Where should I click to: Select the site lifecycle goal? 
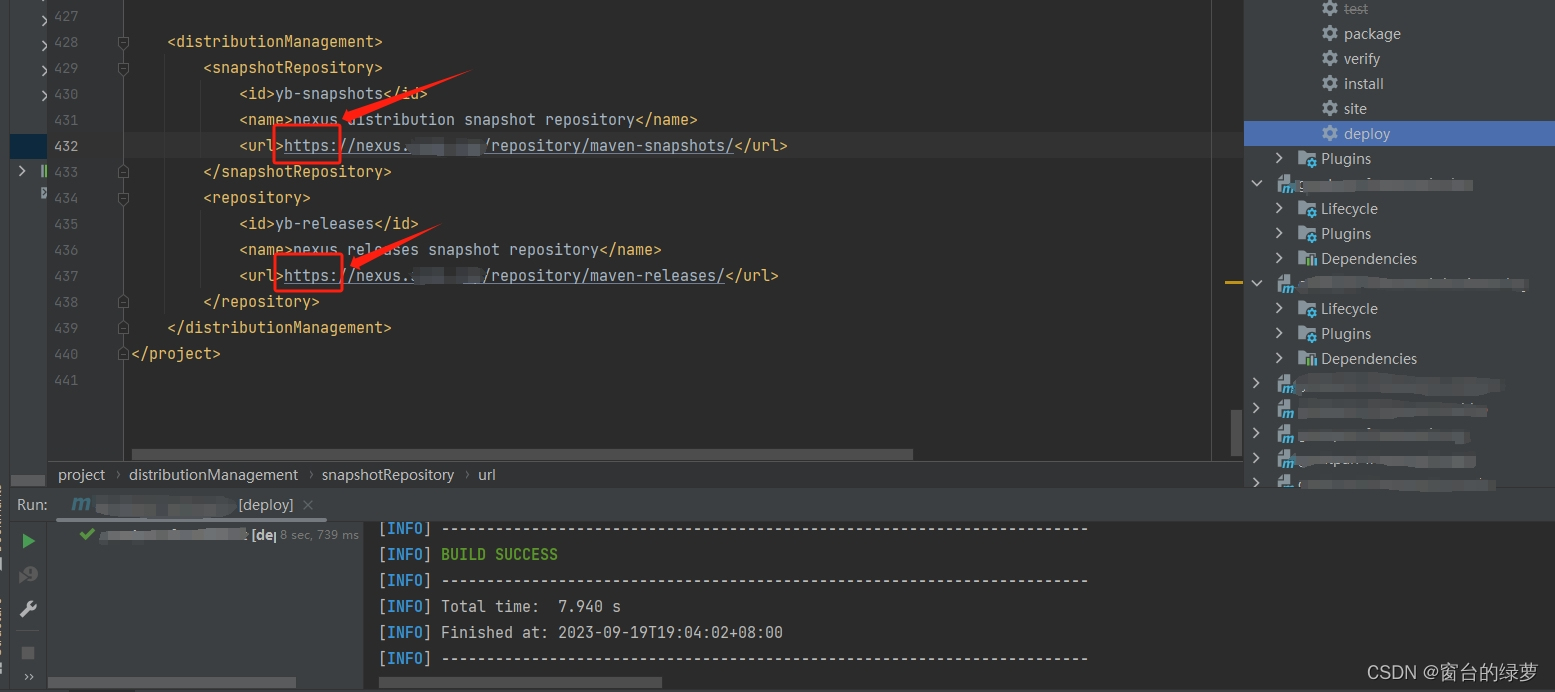tap(1354, 108)
